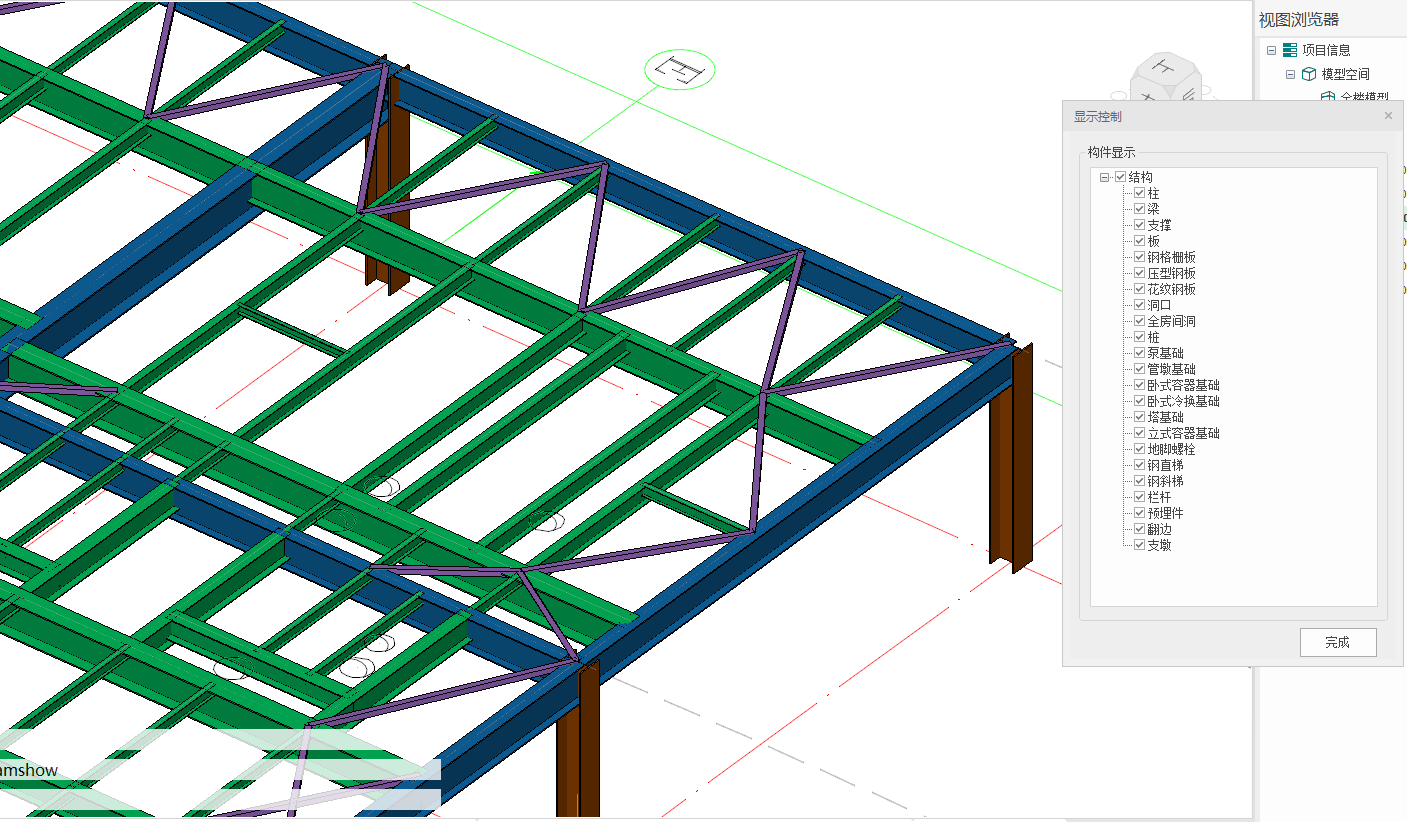
Task: Close the 显示控制 dialog
Action: tap(1388, 116)
